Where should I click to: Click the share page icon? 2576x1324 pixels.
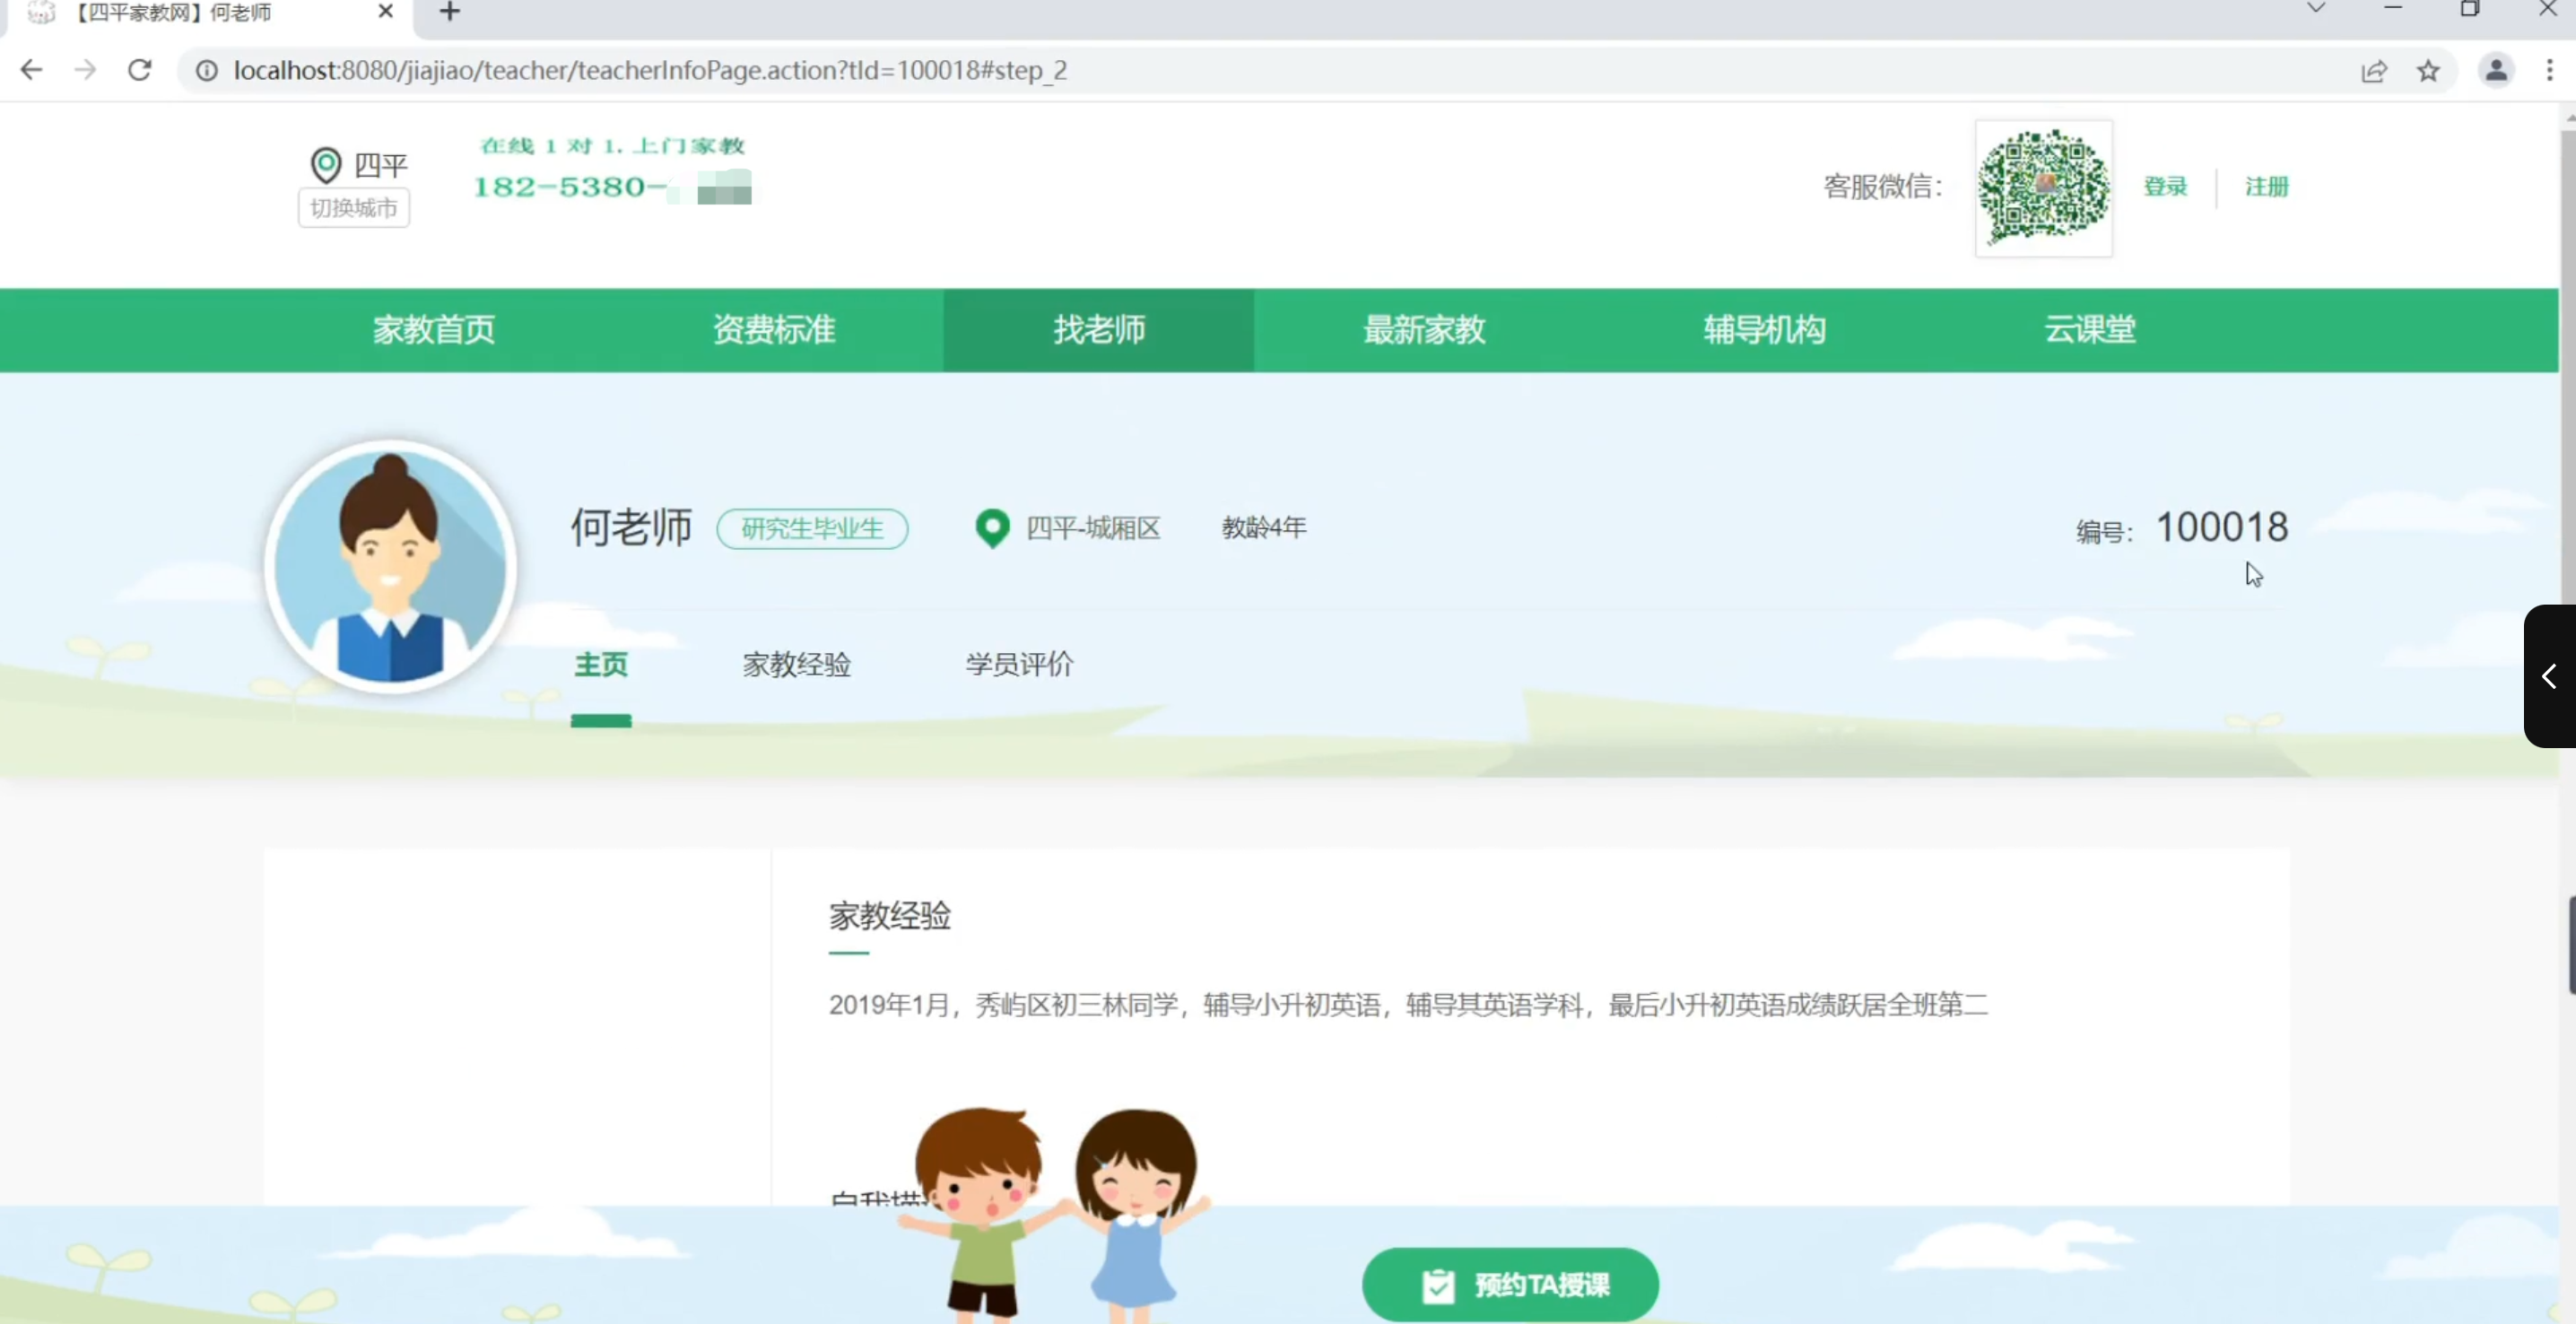tap(2374, 71)
